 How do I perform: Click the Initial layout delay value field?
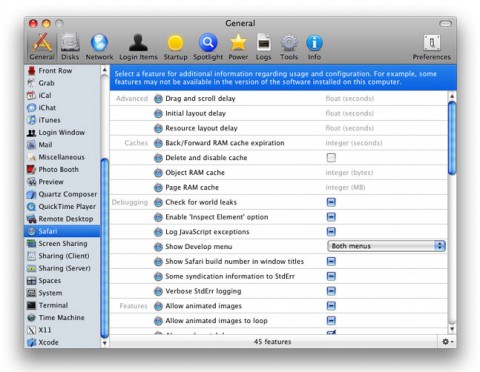click(349, 113)
